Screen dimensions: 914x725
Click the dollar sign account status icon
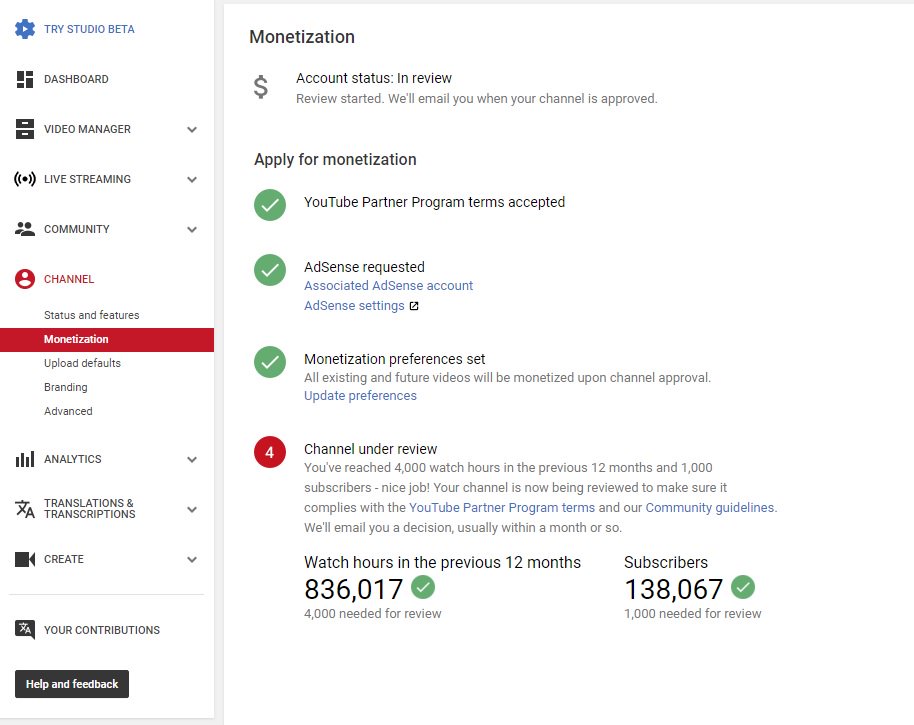[x=261, y=87]
